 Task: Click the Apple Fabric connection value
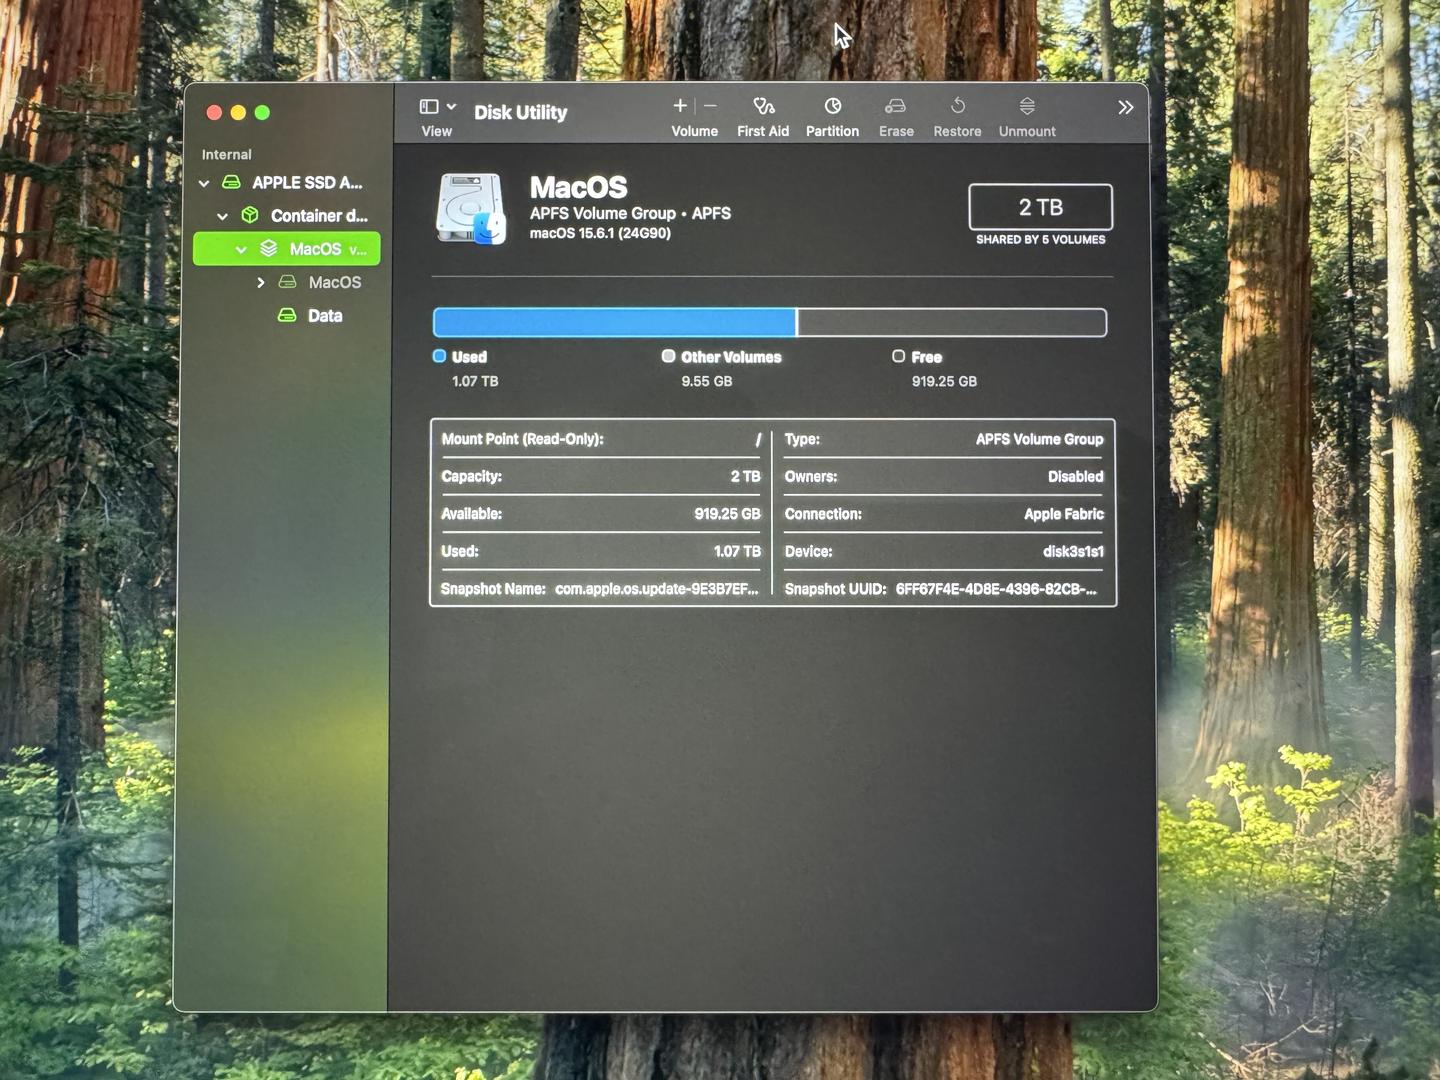pyautogui.click(x=1063, y=514)
